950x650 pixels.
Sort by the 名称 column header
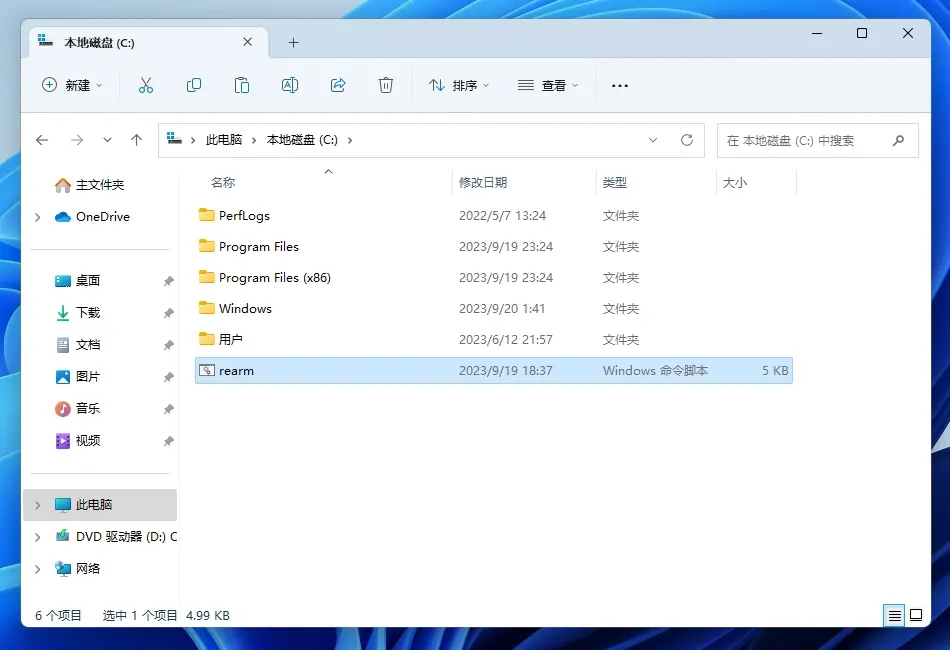(223, 183)
